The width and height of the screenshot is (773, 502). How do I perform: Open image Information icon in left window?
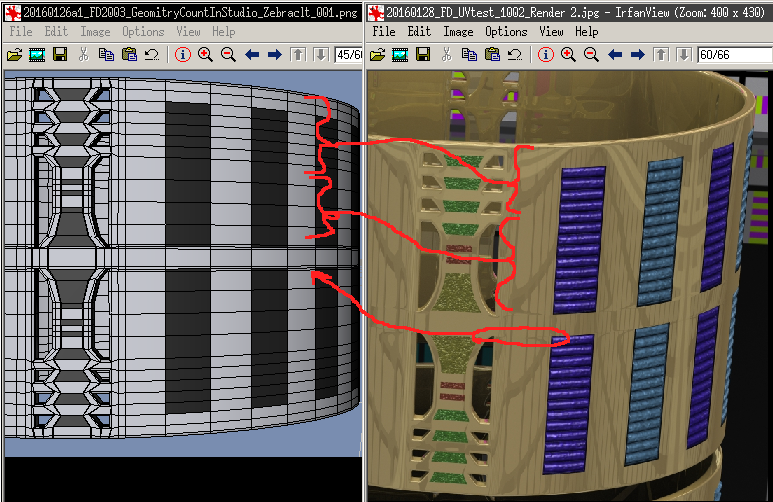(182, 54)
